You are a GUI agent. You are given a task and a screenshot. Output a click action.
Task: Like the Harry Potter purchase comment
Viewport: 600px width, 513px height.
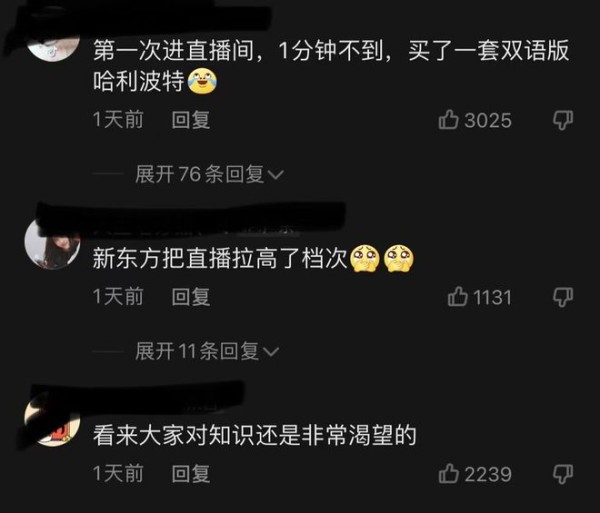[448, 119]
